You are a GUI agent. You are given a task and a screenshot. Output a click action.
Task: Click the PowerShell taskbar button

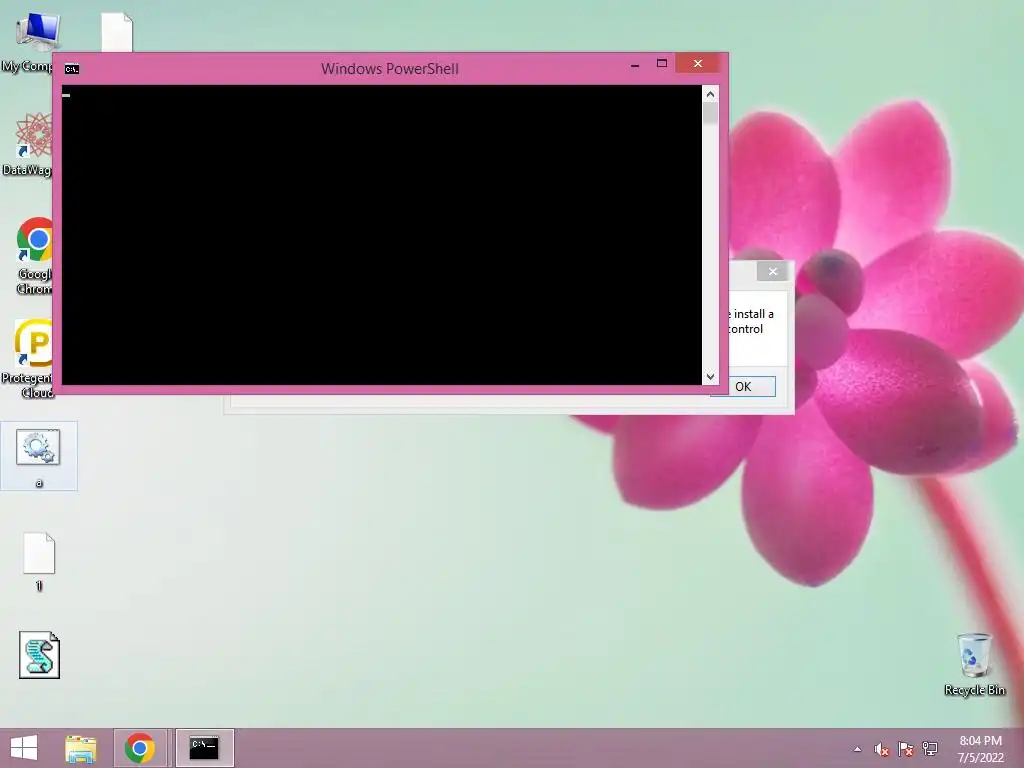(204, 748)
